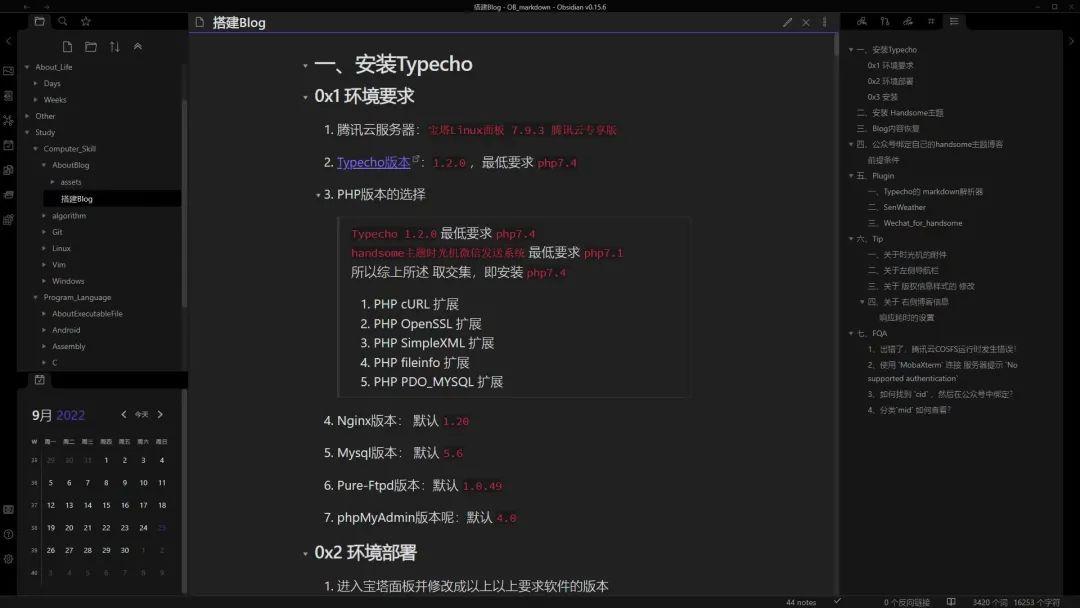Open the backlinks tab in right sidebar

[x=862, y=21]
